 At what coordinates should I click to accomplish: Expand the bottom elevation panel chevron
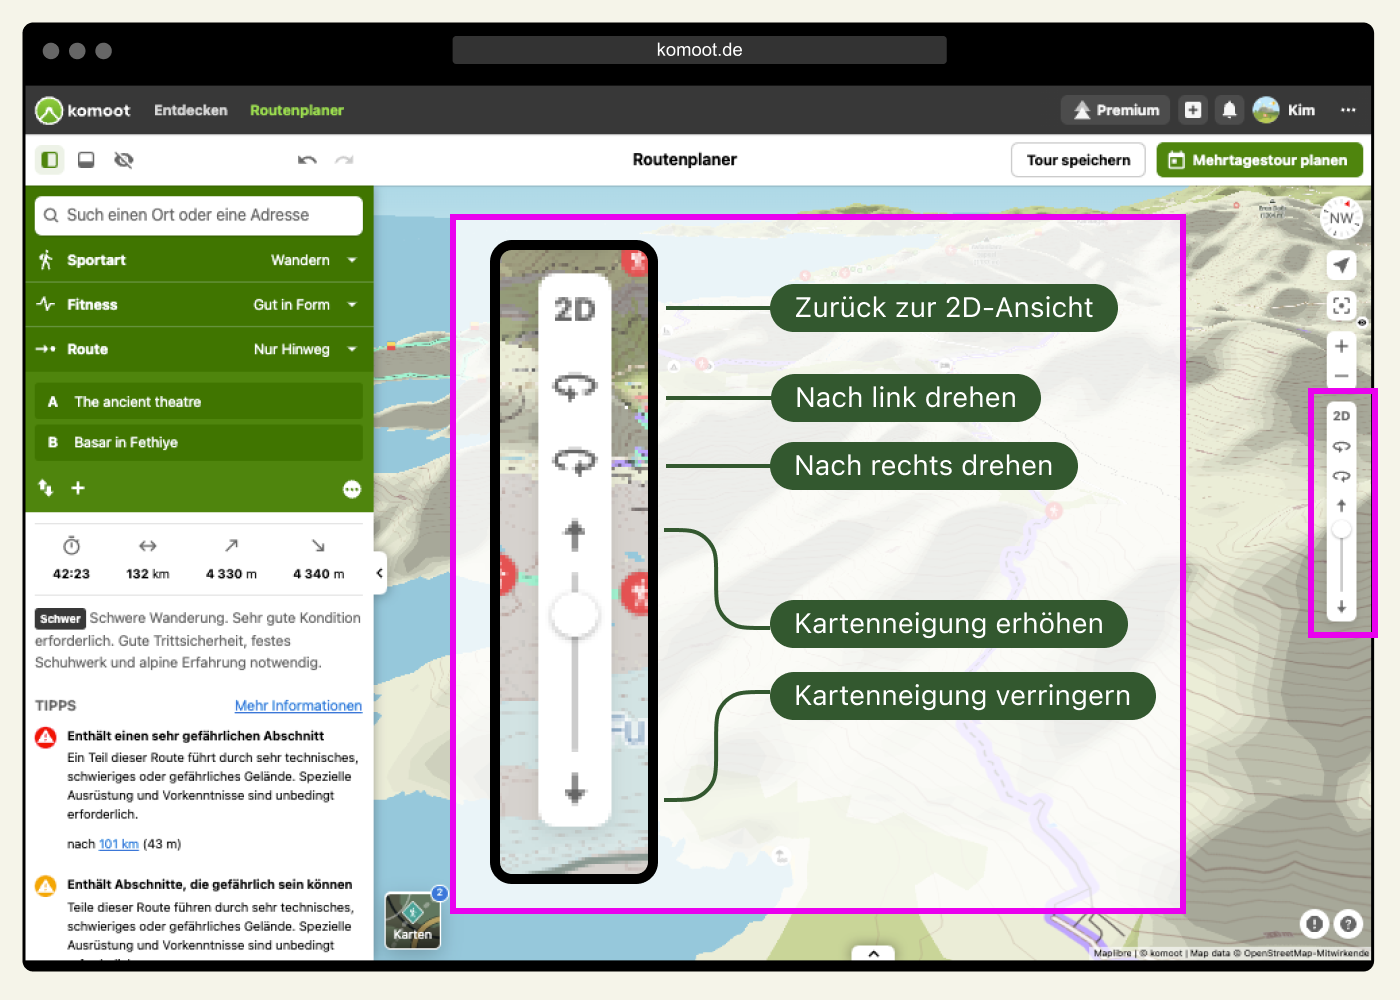[874, 953]
